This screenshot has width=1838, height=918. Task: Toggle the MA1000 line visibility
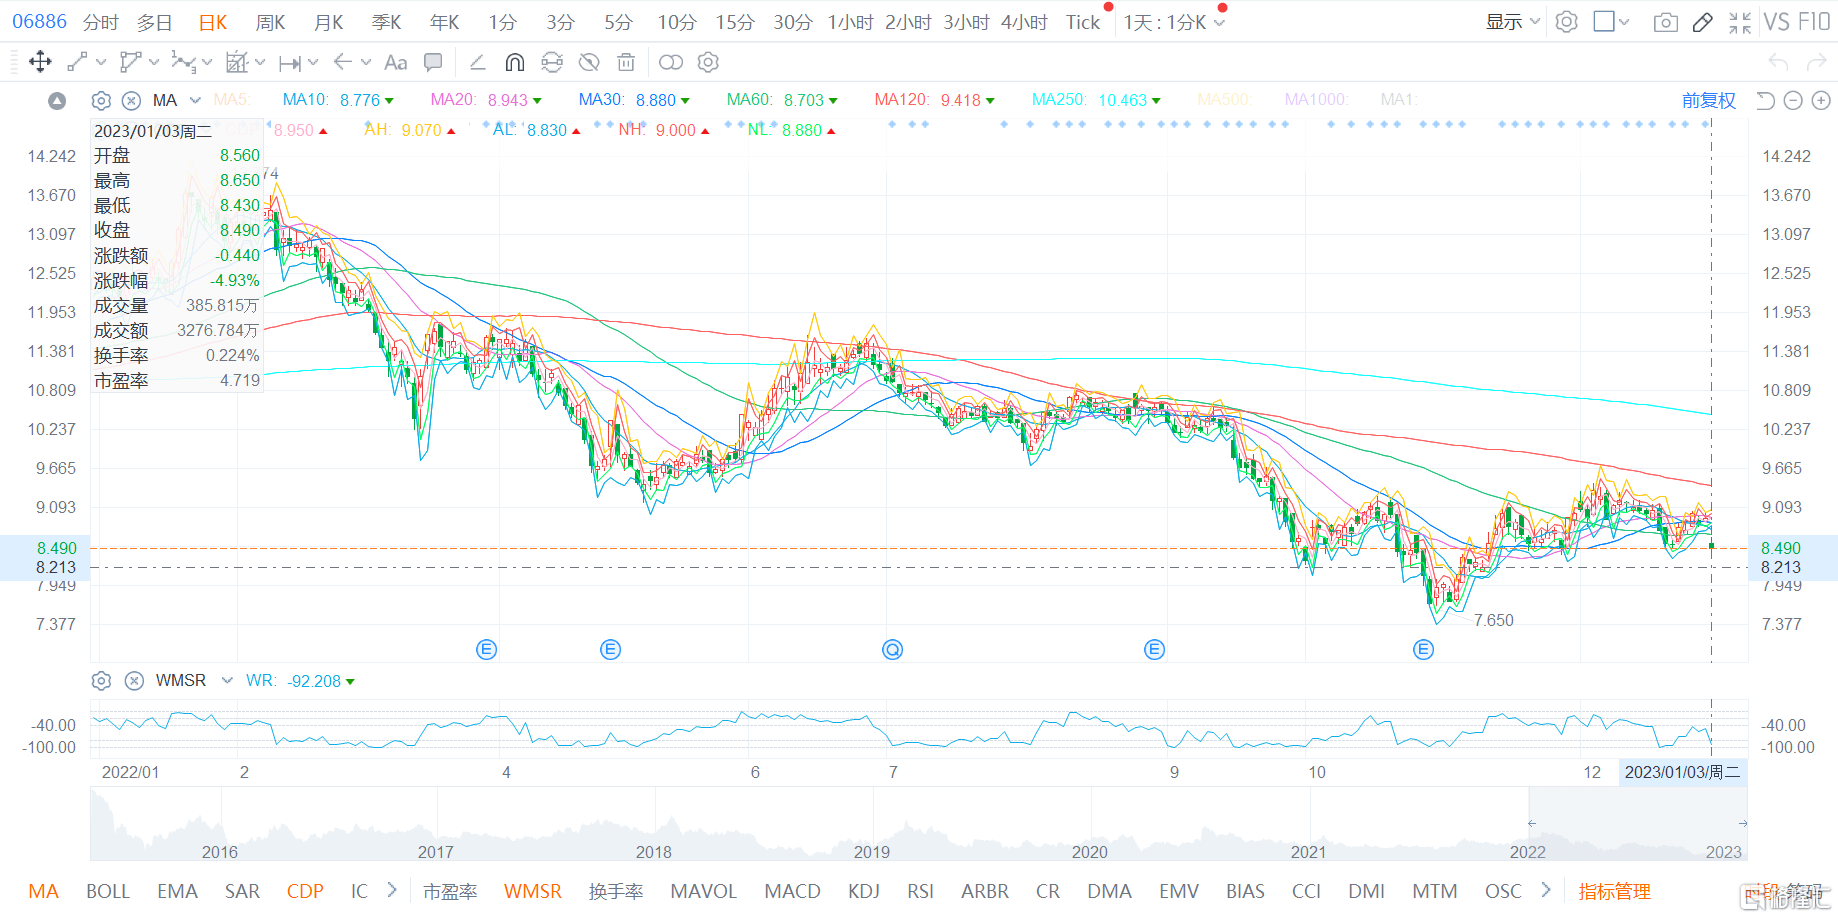(x=1316, y=100)
